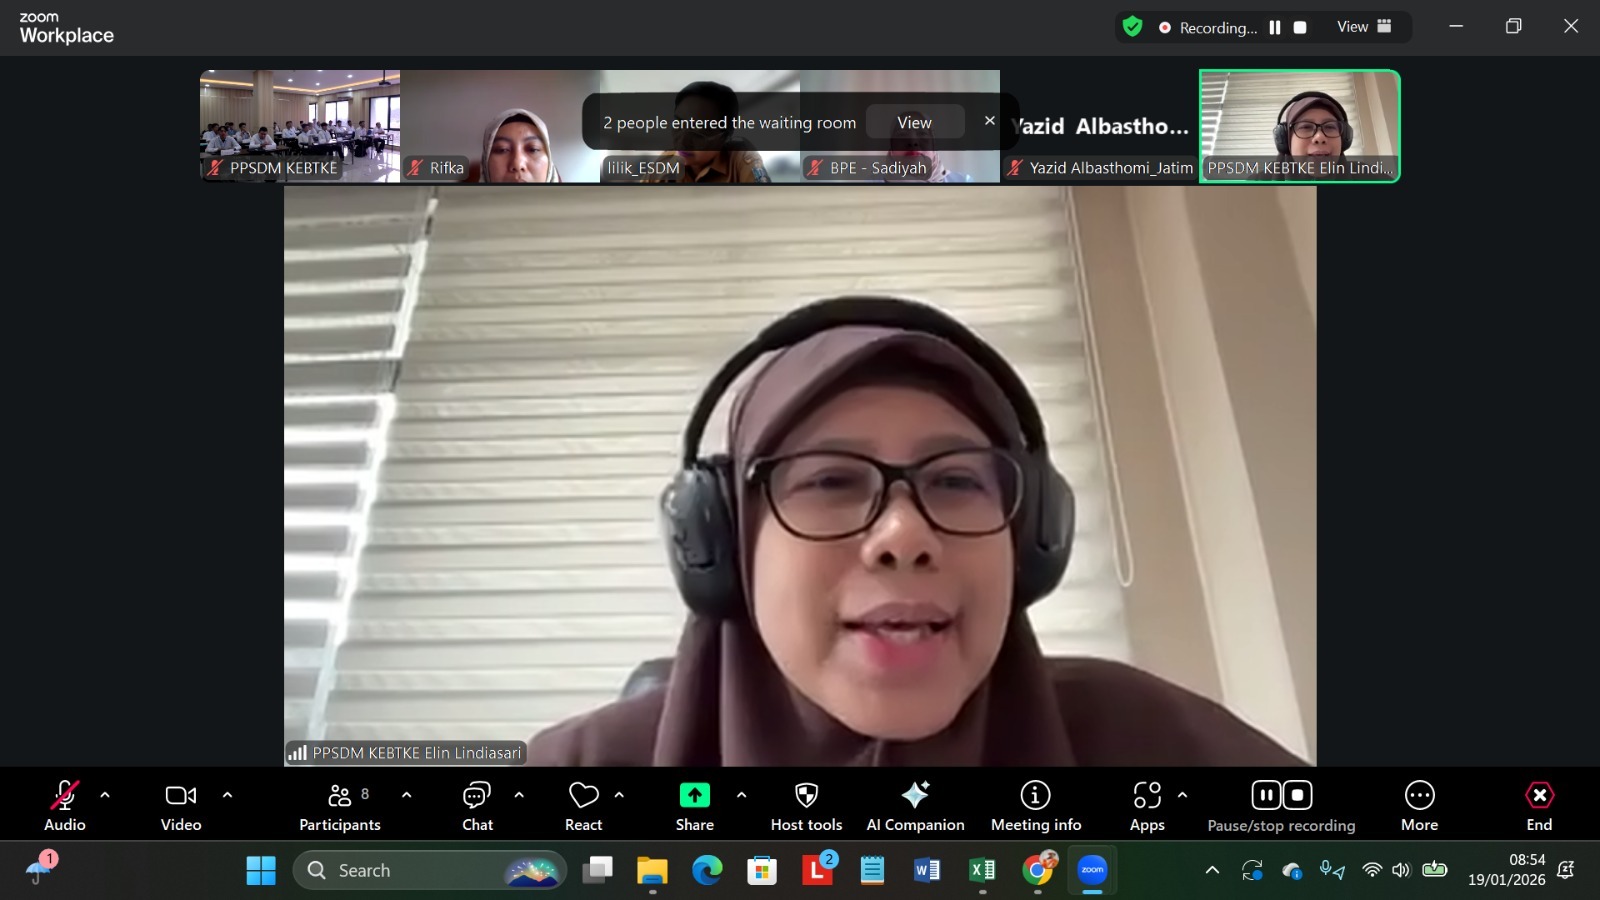Click the encryption shield icon
This screenshot has width=1600, height=900.
pyautogui.click(x=1132, y=27)
